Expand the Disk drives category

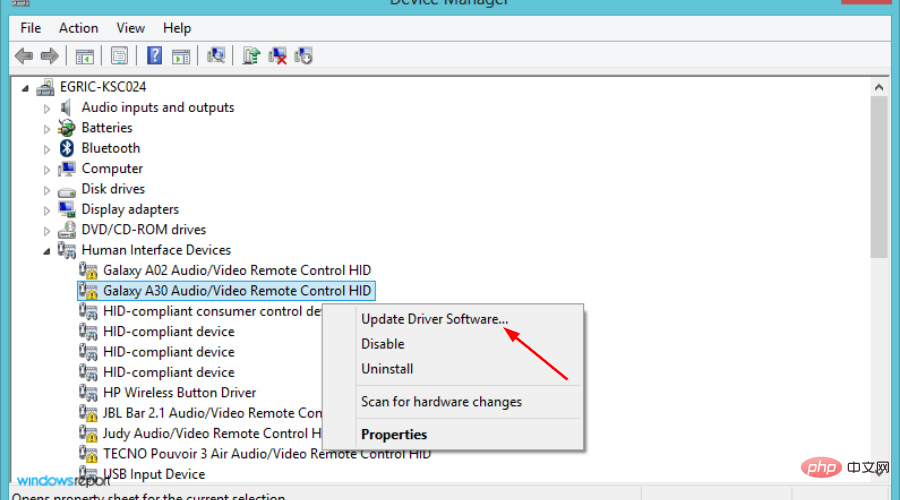click(x=47, y=190)
